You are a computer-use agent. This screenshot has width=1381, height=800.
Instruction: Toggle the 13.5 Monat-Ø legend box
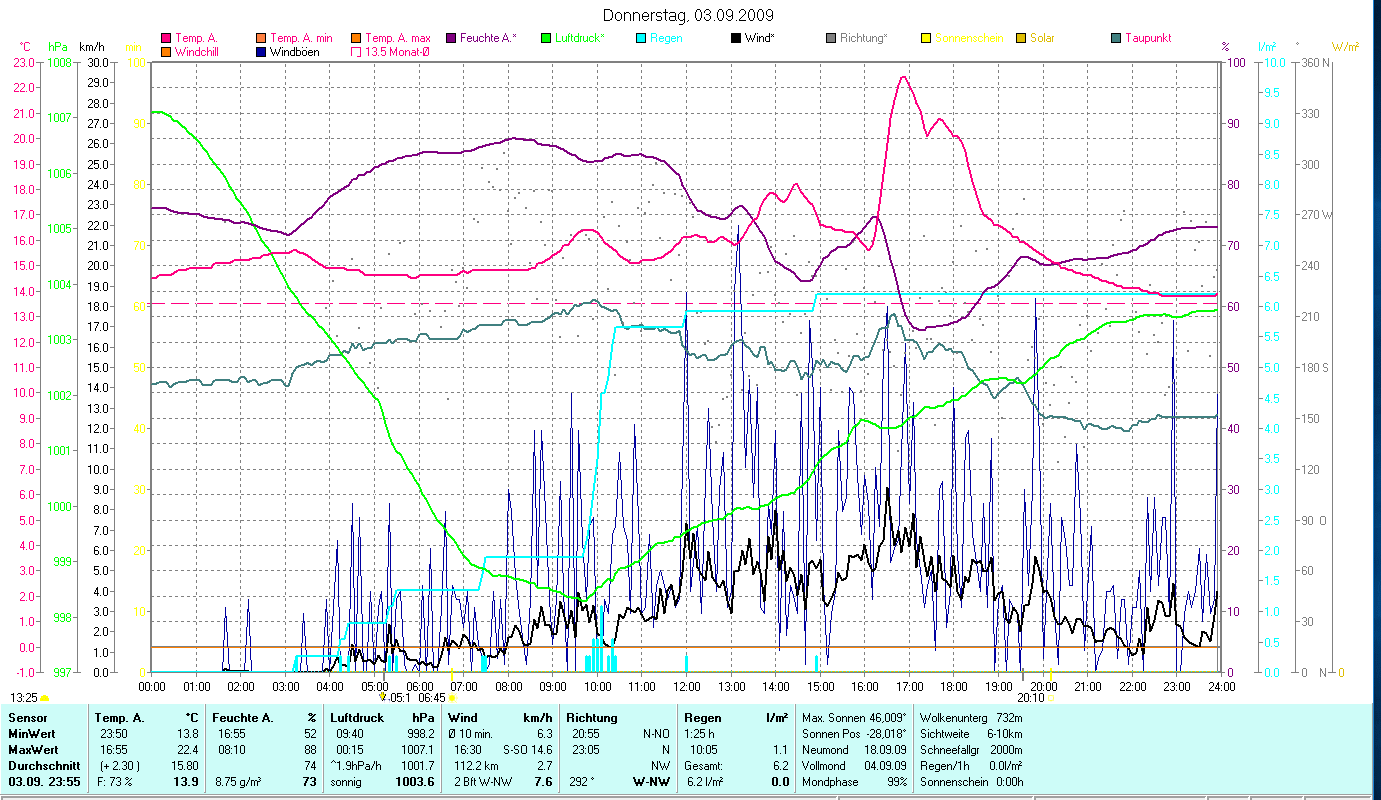(355, 52)
